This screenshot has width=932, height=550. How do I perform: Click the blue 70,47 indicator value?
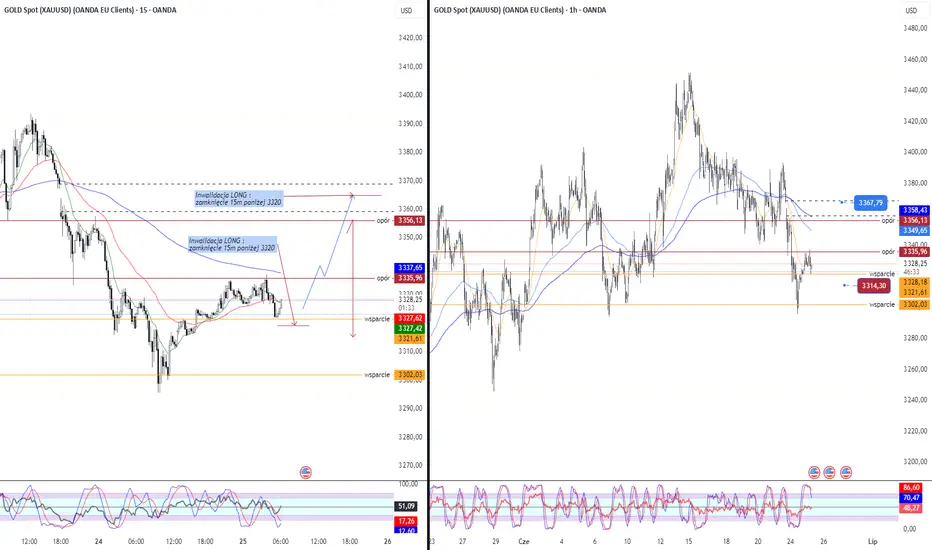click(911, 498)
